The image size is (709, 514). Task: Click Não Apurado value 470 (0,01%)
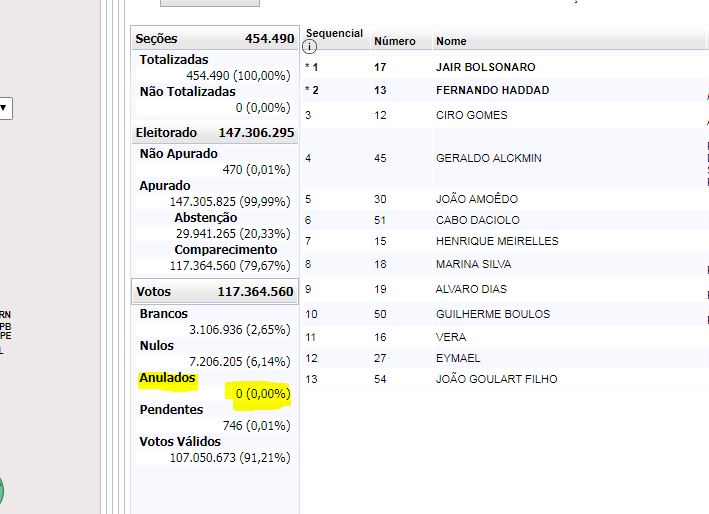coord(256,170)
